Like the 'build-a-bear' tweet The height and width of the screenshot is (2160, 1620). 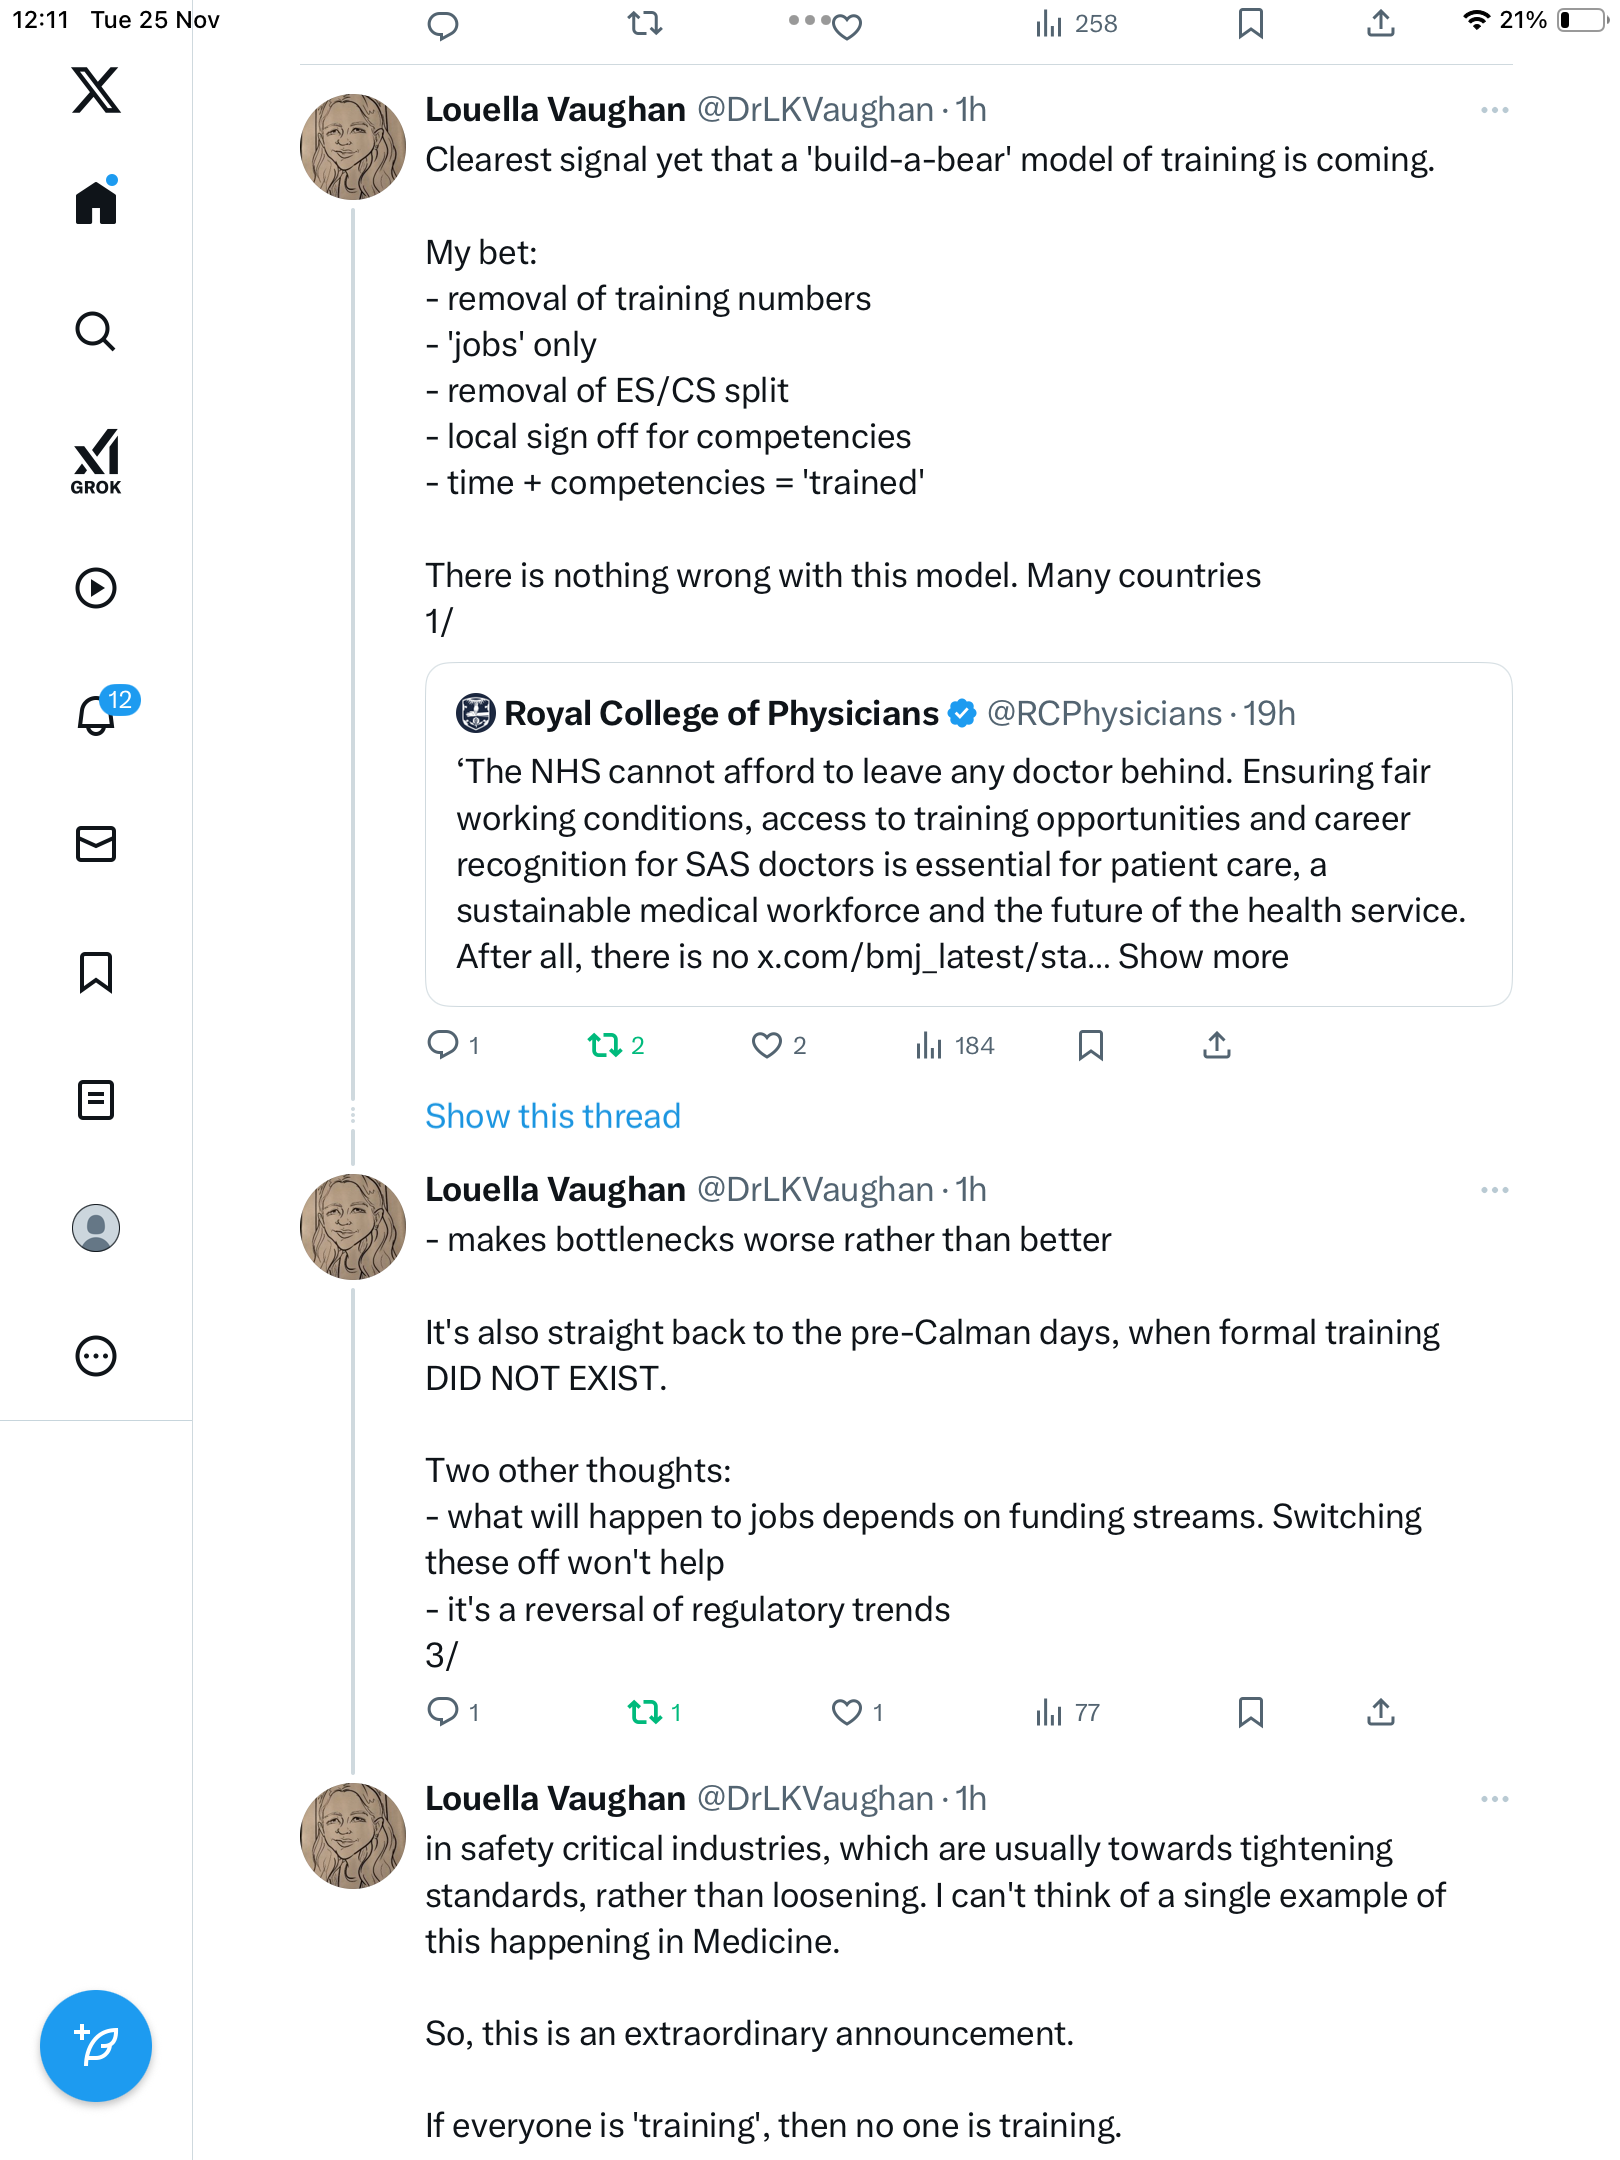[x=767, y=1046]
